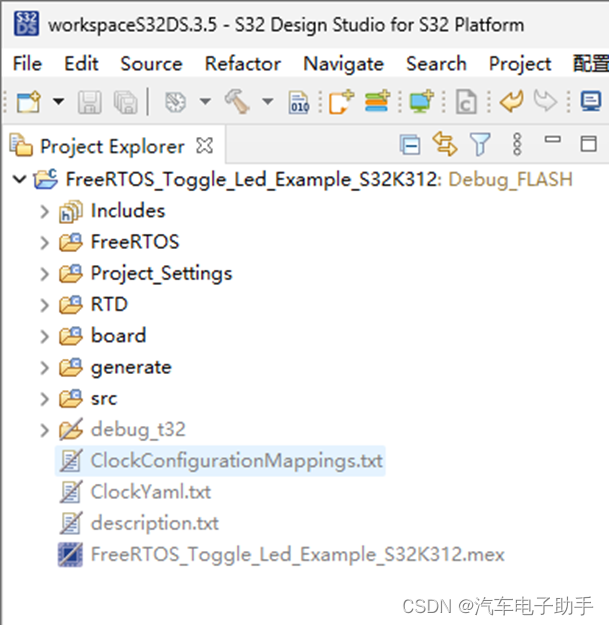This screenshot has width=609, height=625.
Task: Expand the Includes node
Action: pos(44,212)
